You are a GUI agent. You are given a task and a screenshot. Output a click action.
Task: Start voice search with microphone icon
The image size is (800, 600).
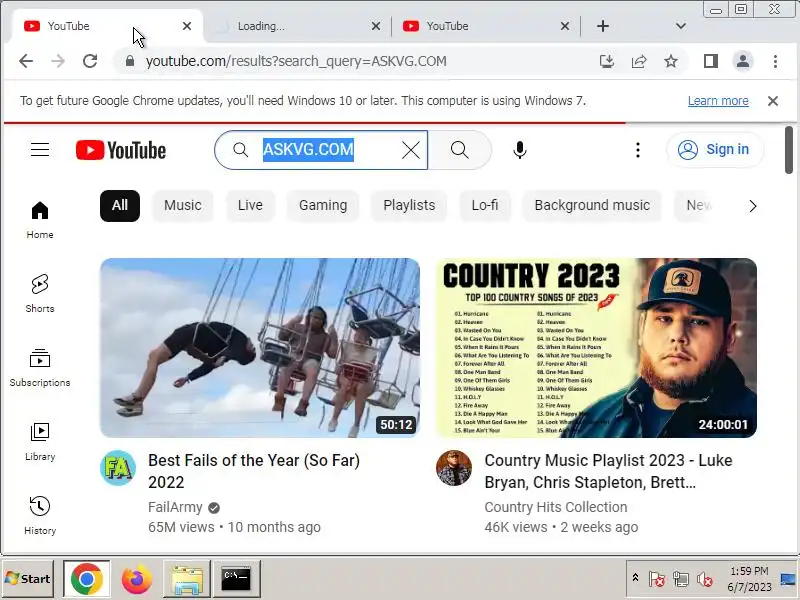click(519, 150)
